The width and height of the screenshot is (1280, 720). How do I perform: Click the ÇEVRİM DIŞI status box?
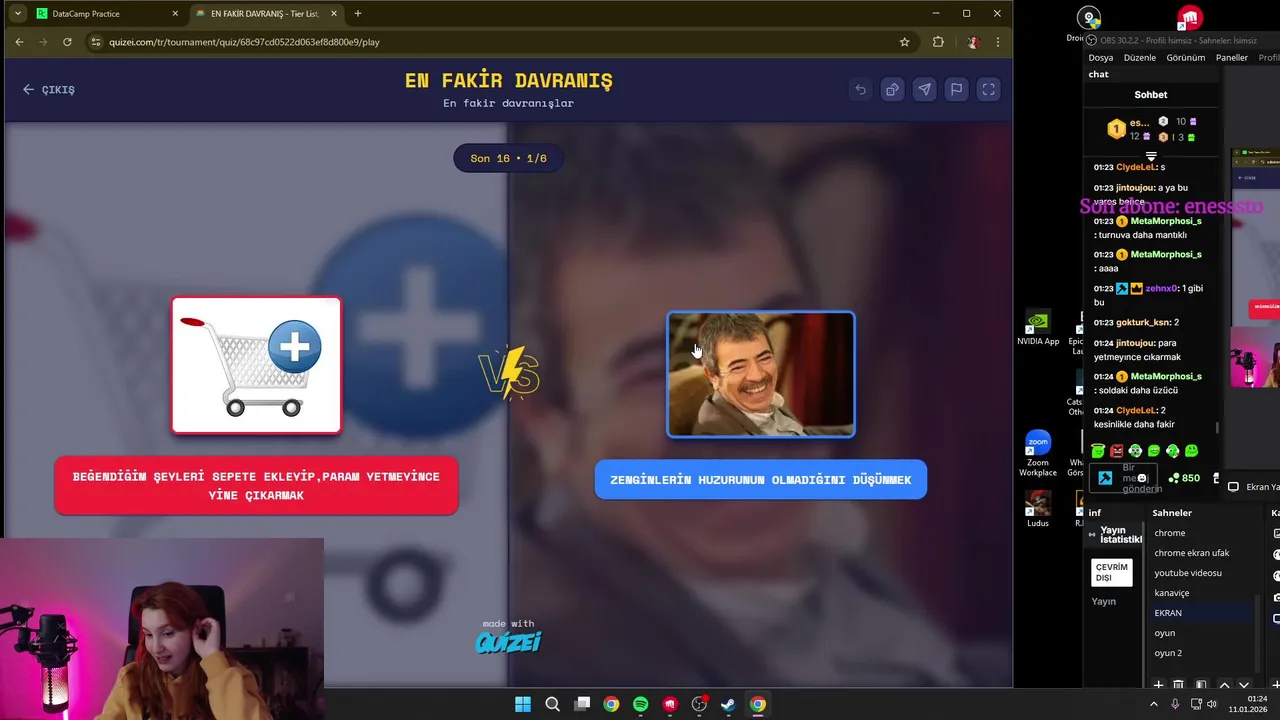(1111, 572)
